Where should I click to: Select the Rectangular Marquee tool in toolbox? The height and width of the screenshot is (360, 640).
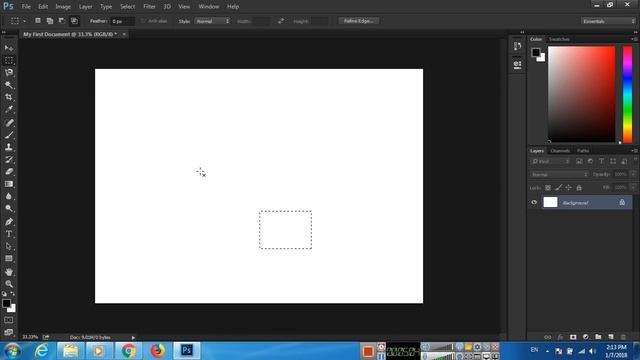click(9, 60)
